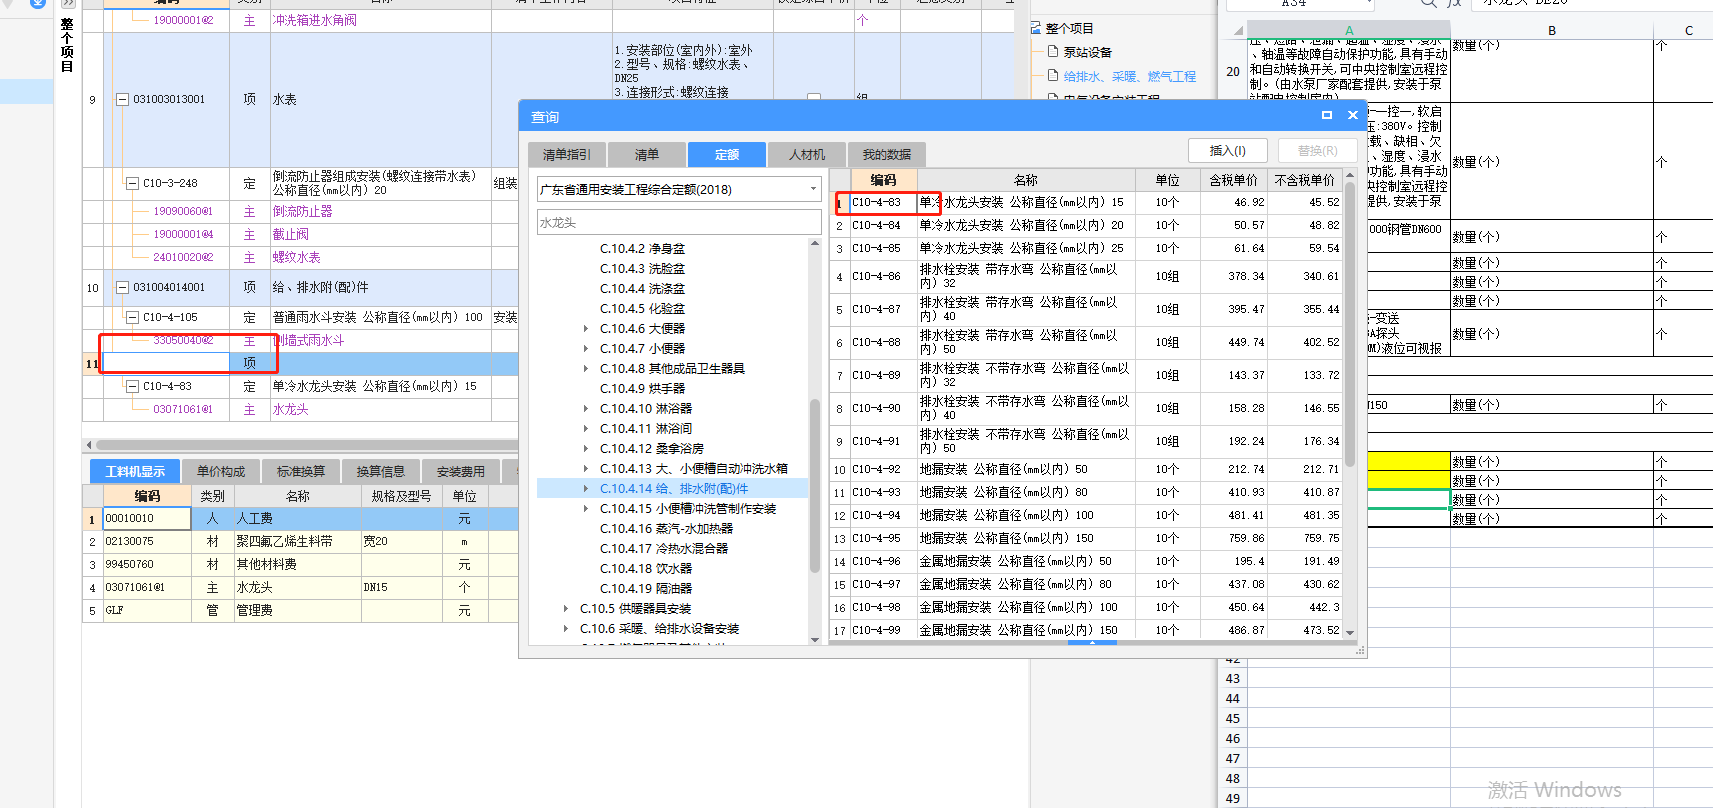Image resolution: width=1713 pixels, height=808 pixels.
Task: Select tree item C.10.4.2 净身盆
Action: point(642,248)
